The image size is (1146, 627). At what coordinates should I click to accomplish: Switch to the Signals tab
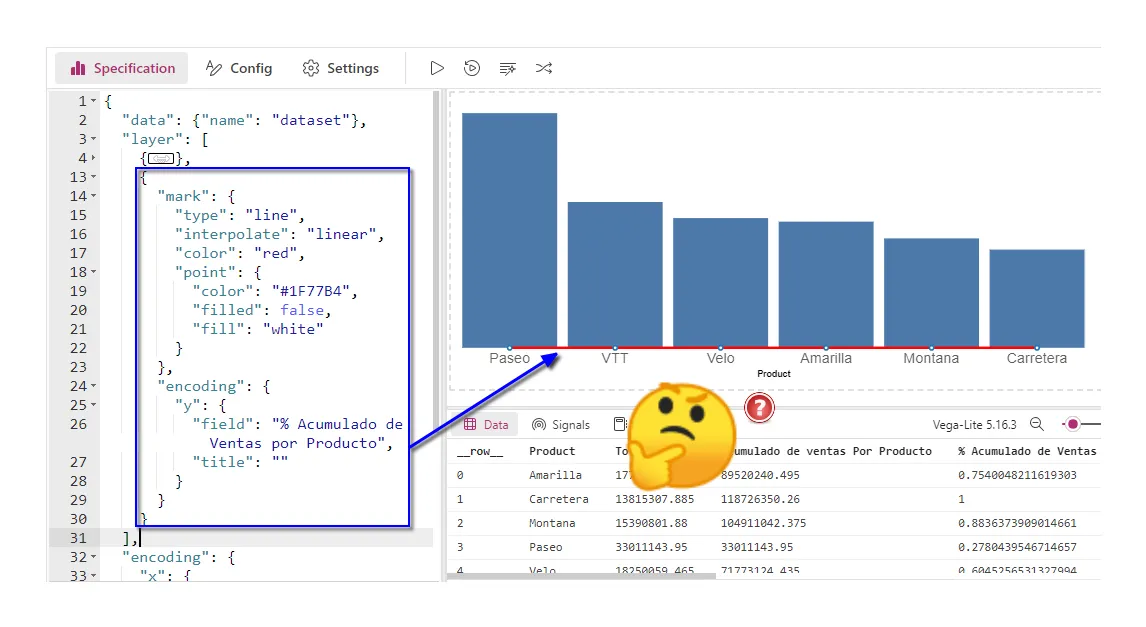point(561,425)
